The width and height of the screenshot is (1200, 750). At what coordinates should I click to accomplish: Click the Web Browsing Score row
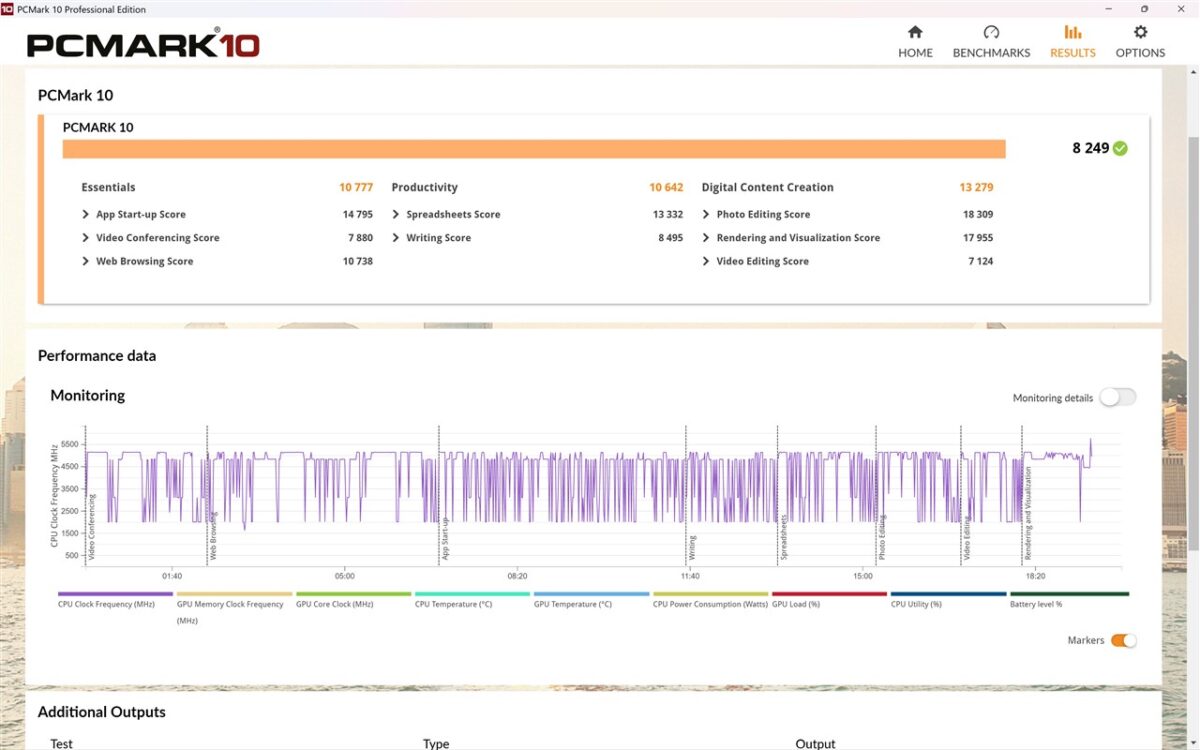[144, 261]
